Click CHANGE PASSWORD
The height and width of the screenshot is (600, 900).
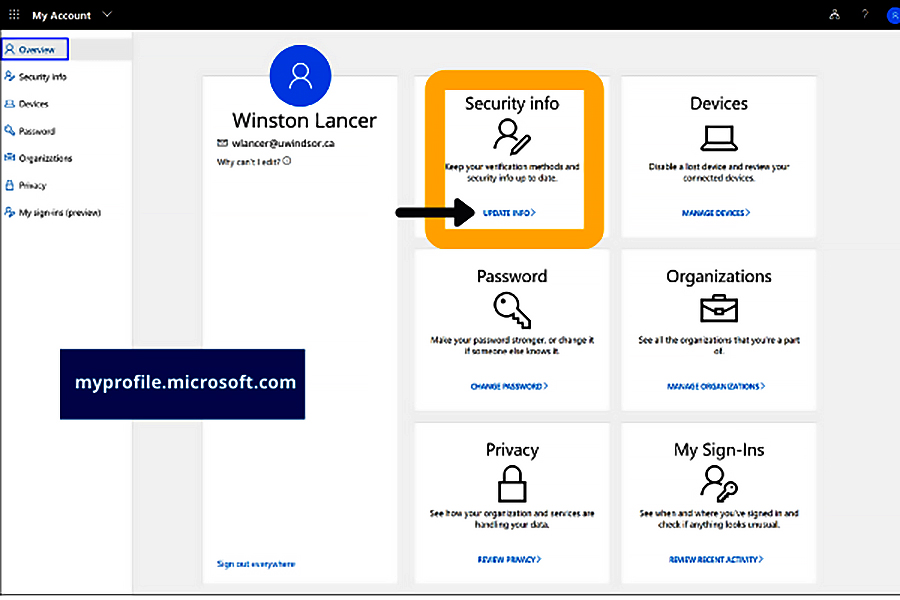pyautogui.click(x=511, y=386)
